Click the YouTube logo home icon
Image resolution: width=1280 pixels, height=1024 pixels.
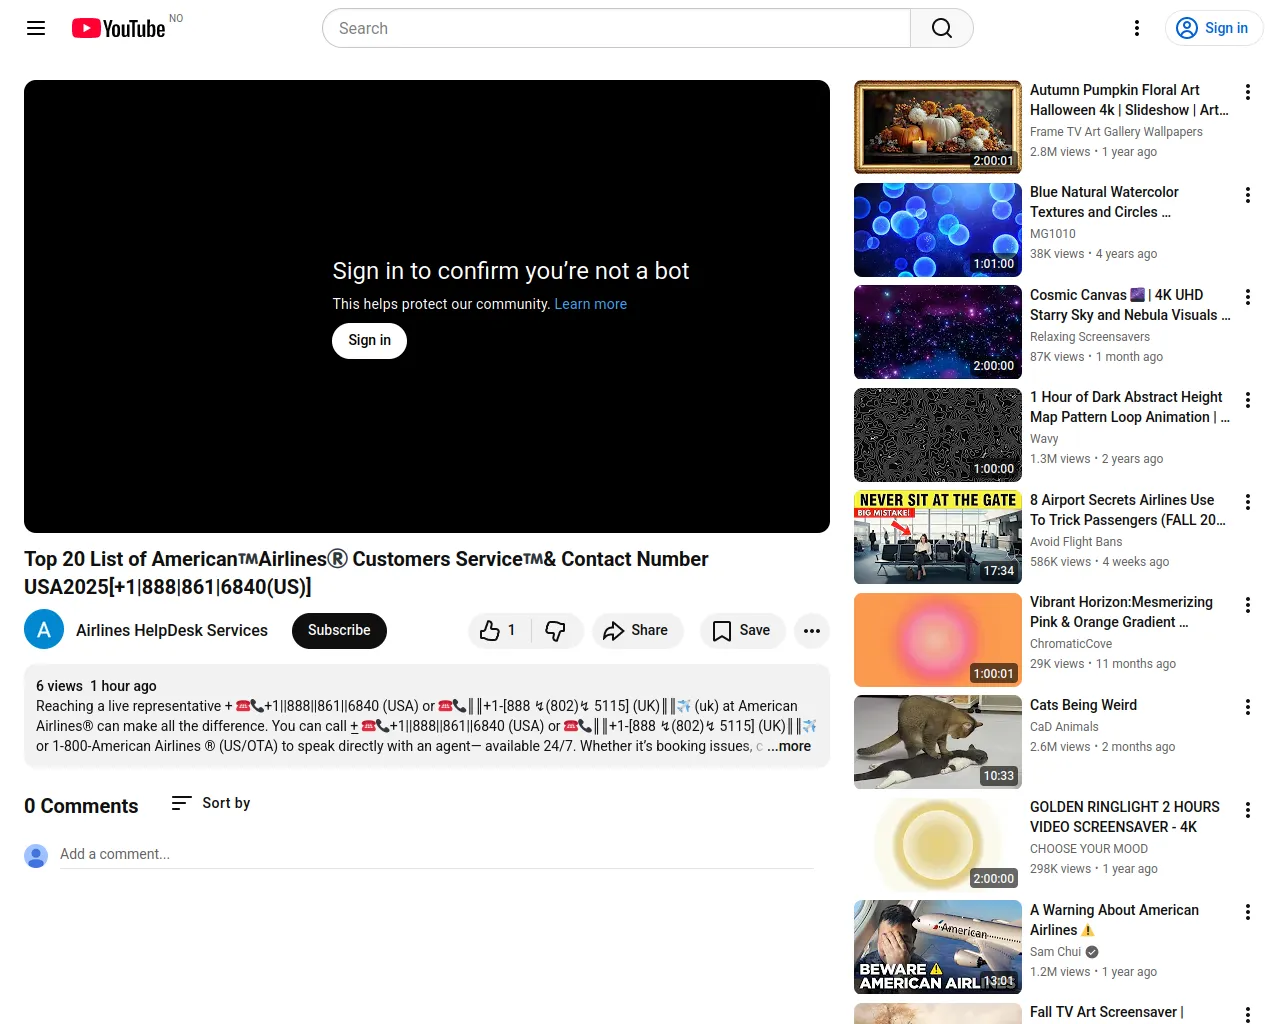tap(119, 28)
